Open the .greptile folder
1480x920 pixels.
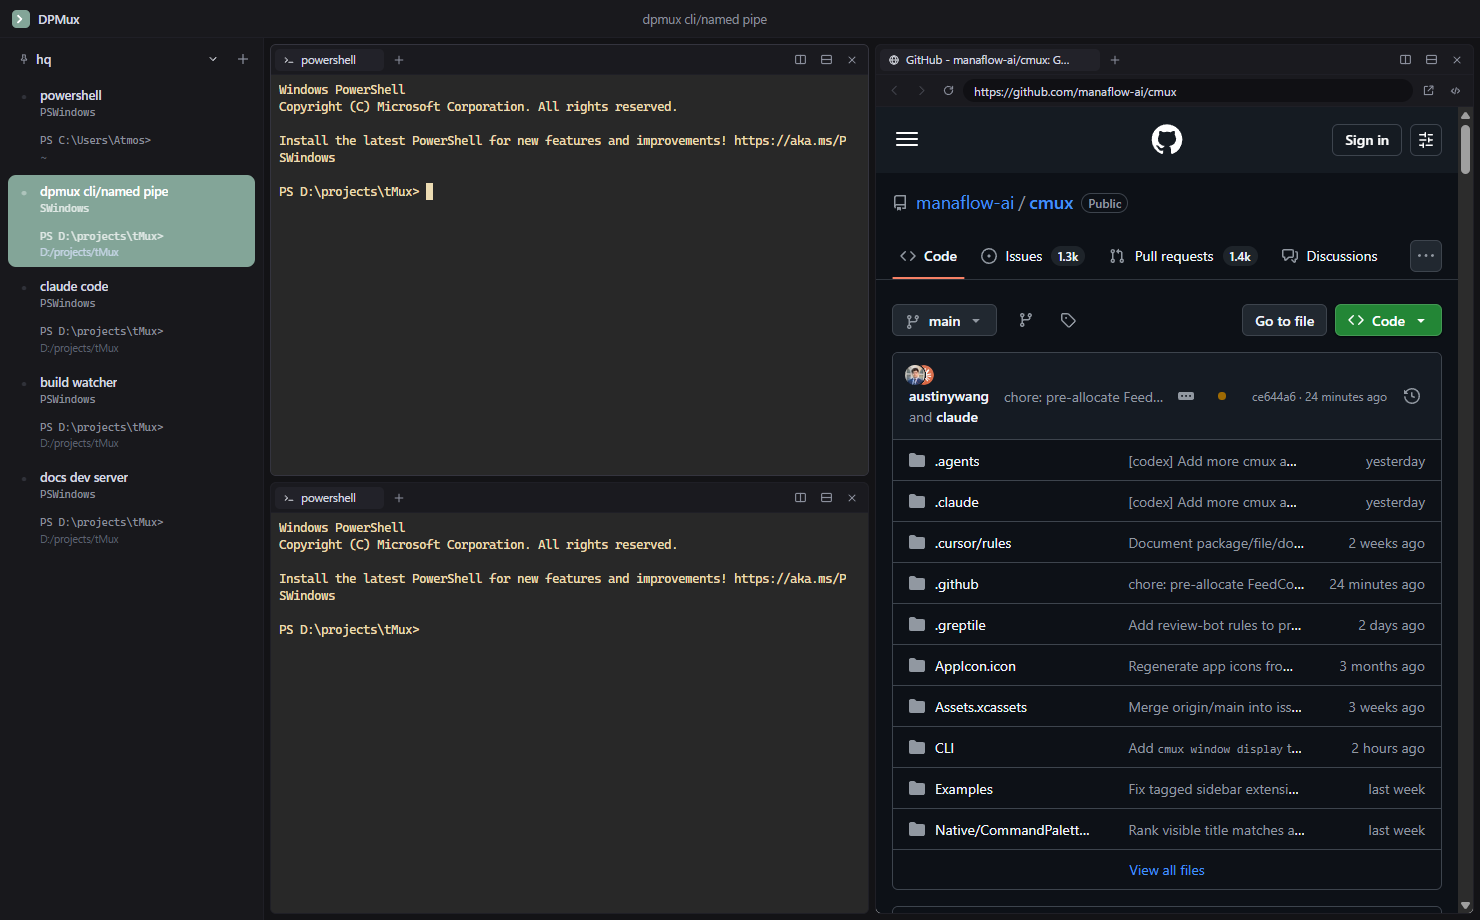point(960,625)
